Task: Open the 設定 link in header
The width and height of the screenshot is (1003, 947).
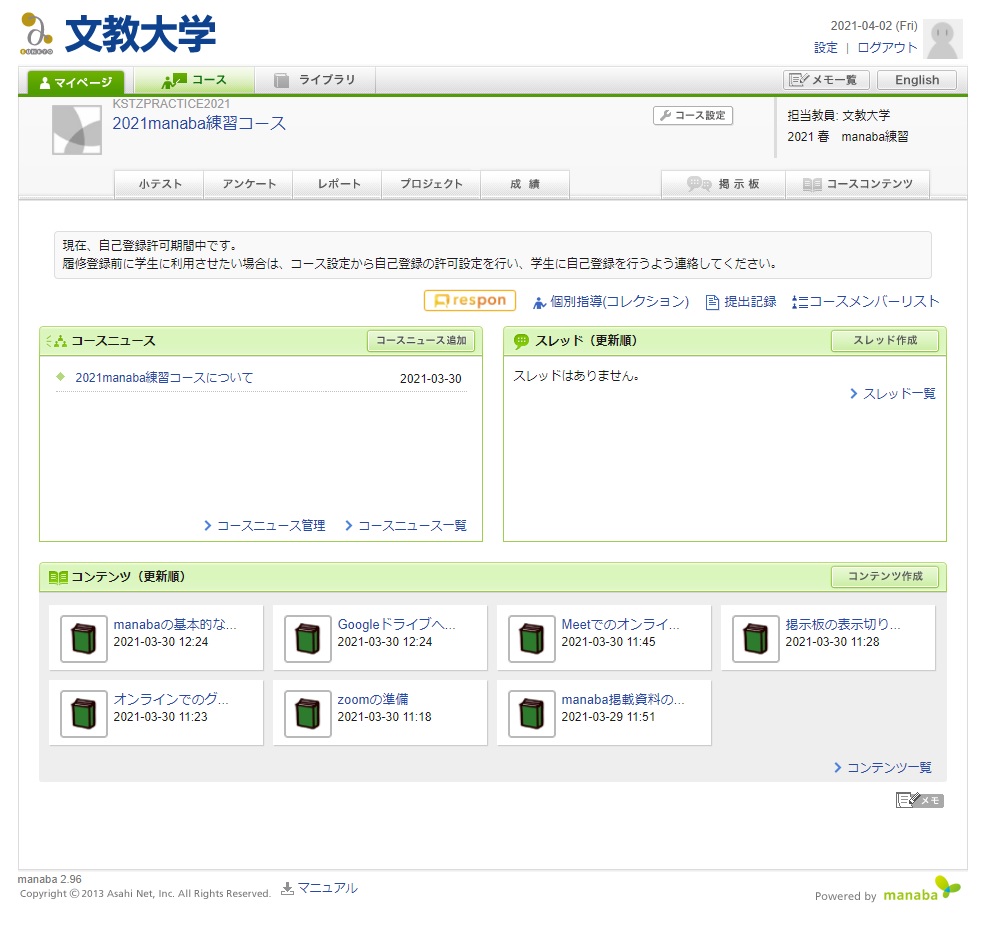Action: click(x=825, y=47)
